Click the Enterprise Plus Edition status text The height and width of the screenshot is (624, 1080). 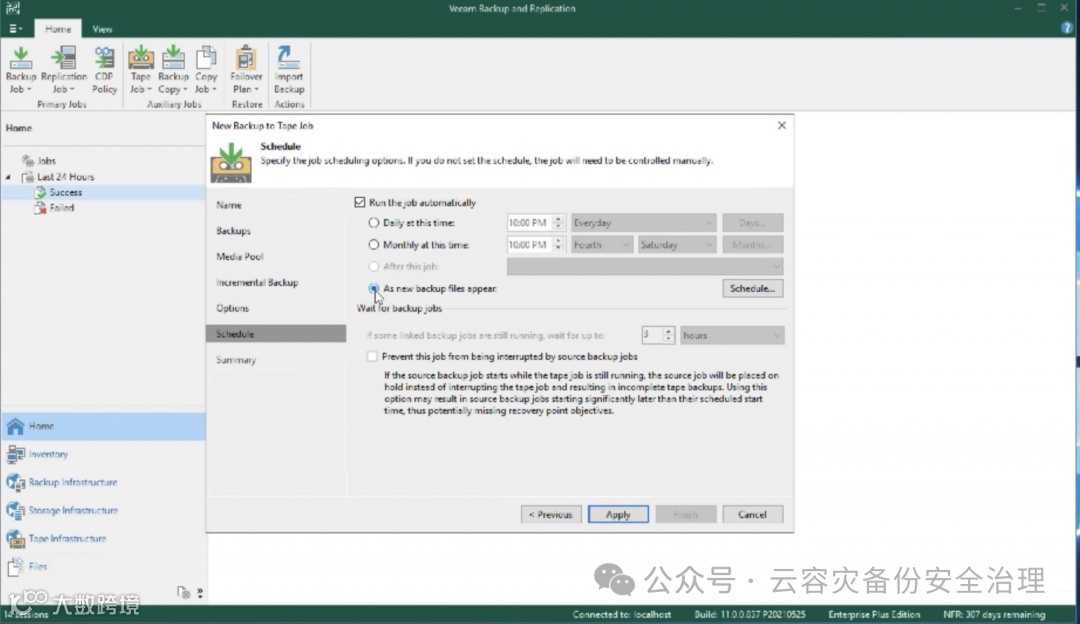874,614
